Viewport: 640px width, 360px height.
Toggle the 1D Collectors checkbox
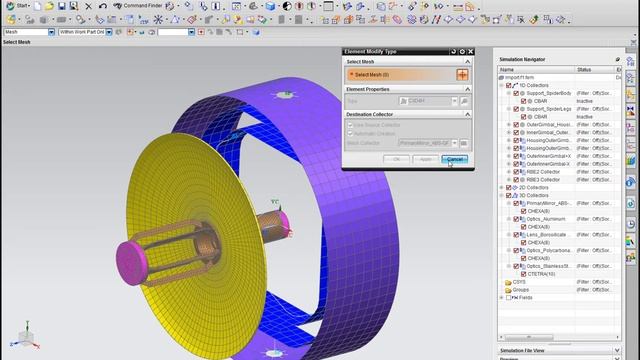coord(509,85)
